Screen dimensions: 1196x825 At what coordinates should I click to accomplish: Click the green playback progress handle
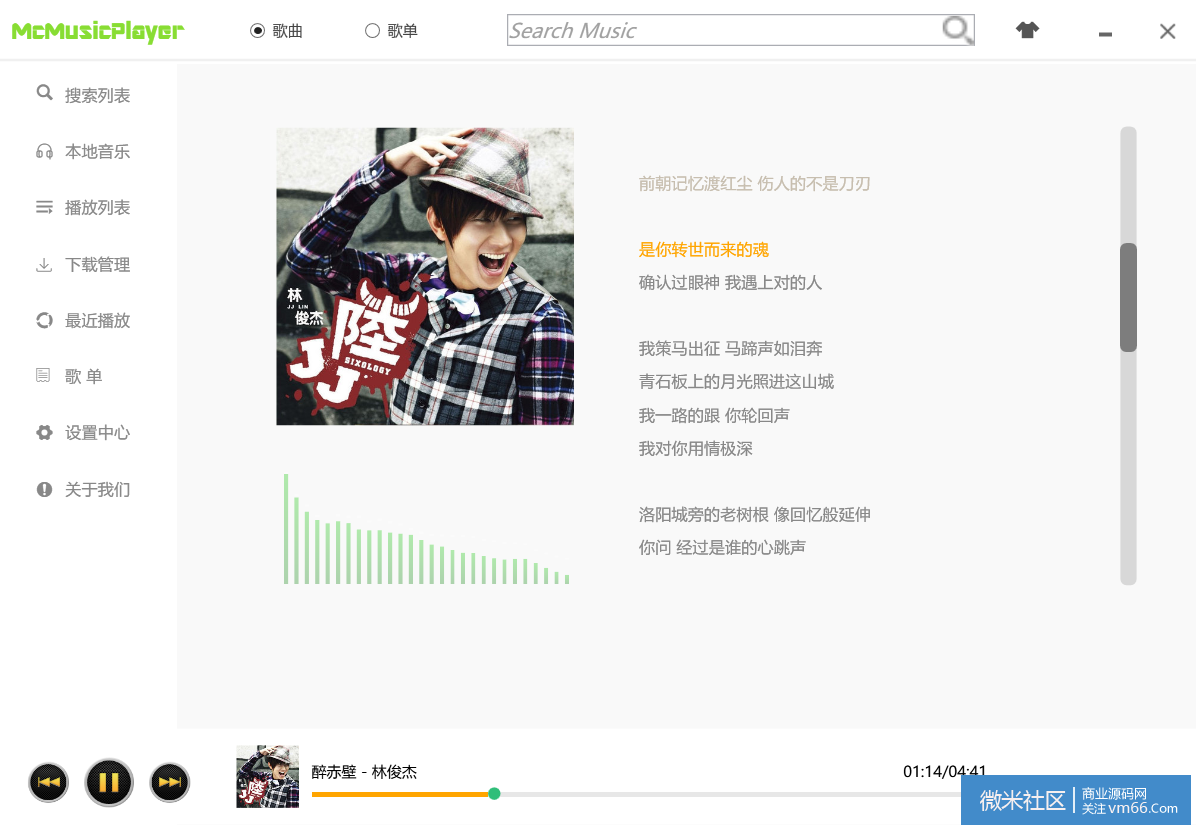pos(494,794)
